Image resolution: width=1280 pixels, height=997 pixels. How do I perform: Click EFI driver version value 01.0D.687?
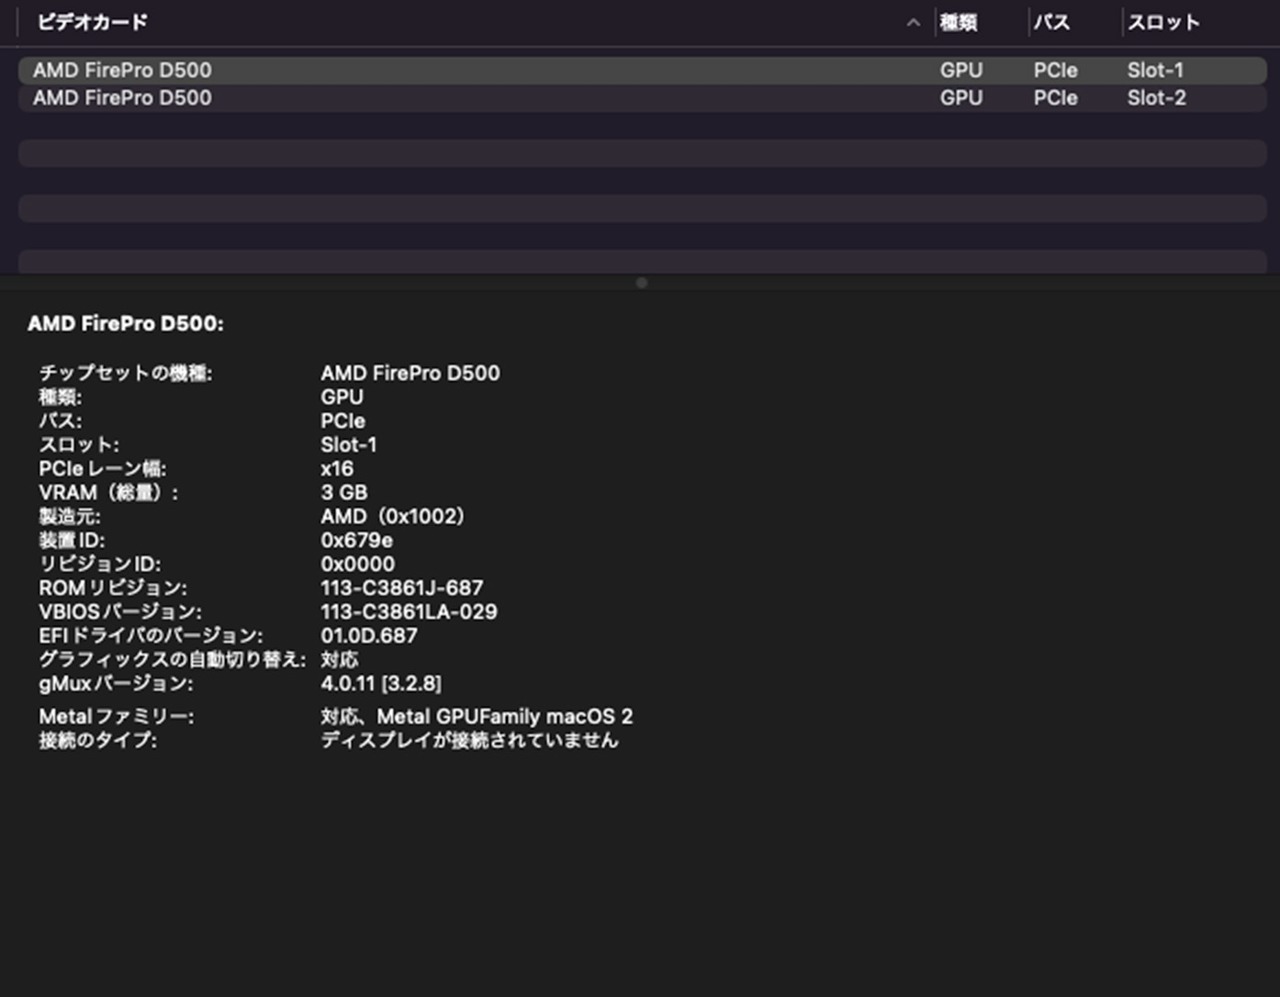[369, 636]
